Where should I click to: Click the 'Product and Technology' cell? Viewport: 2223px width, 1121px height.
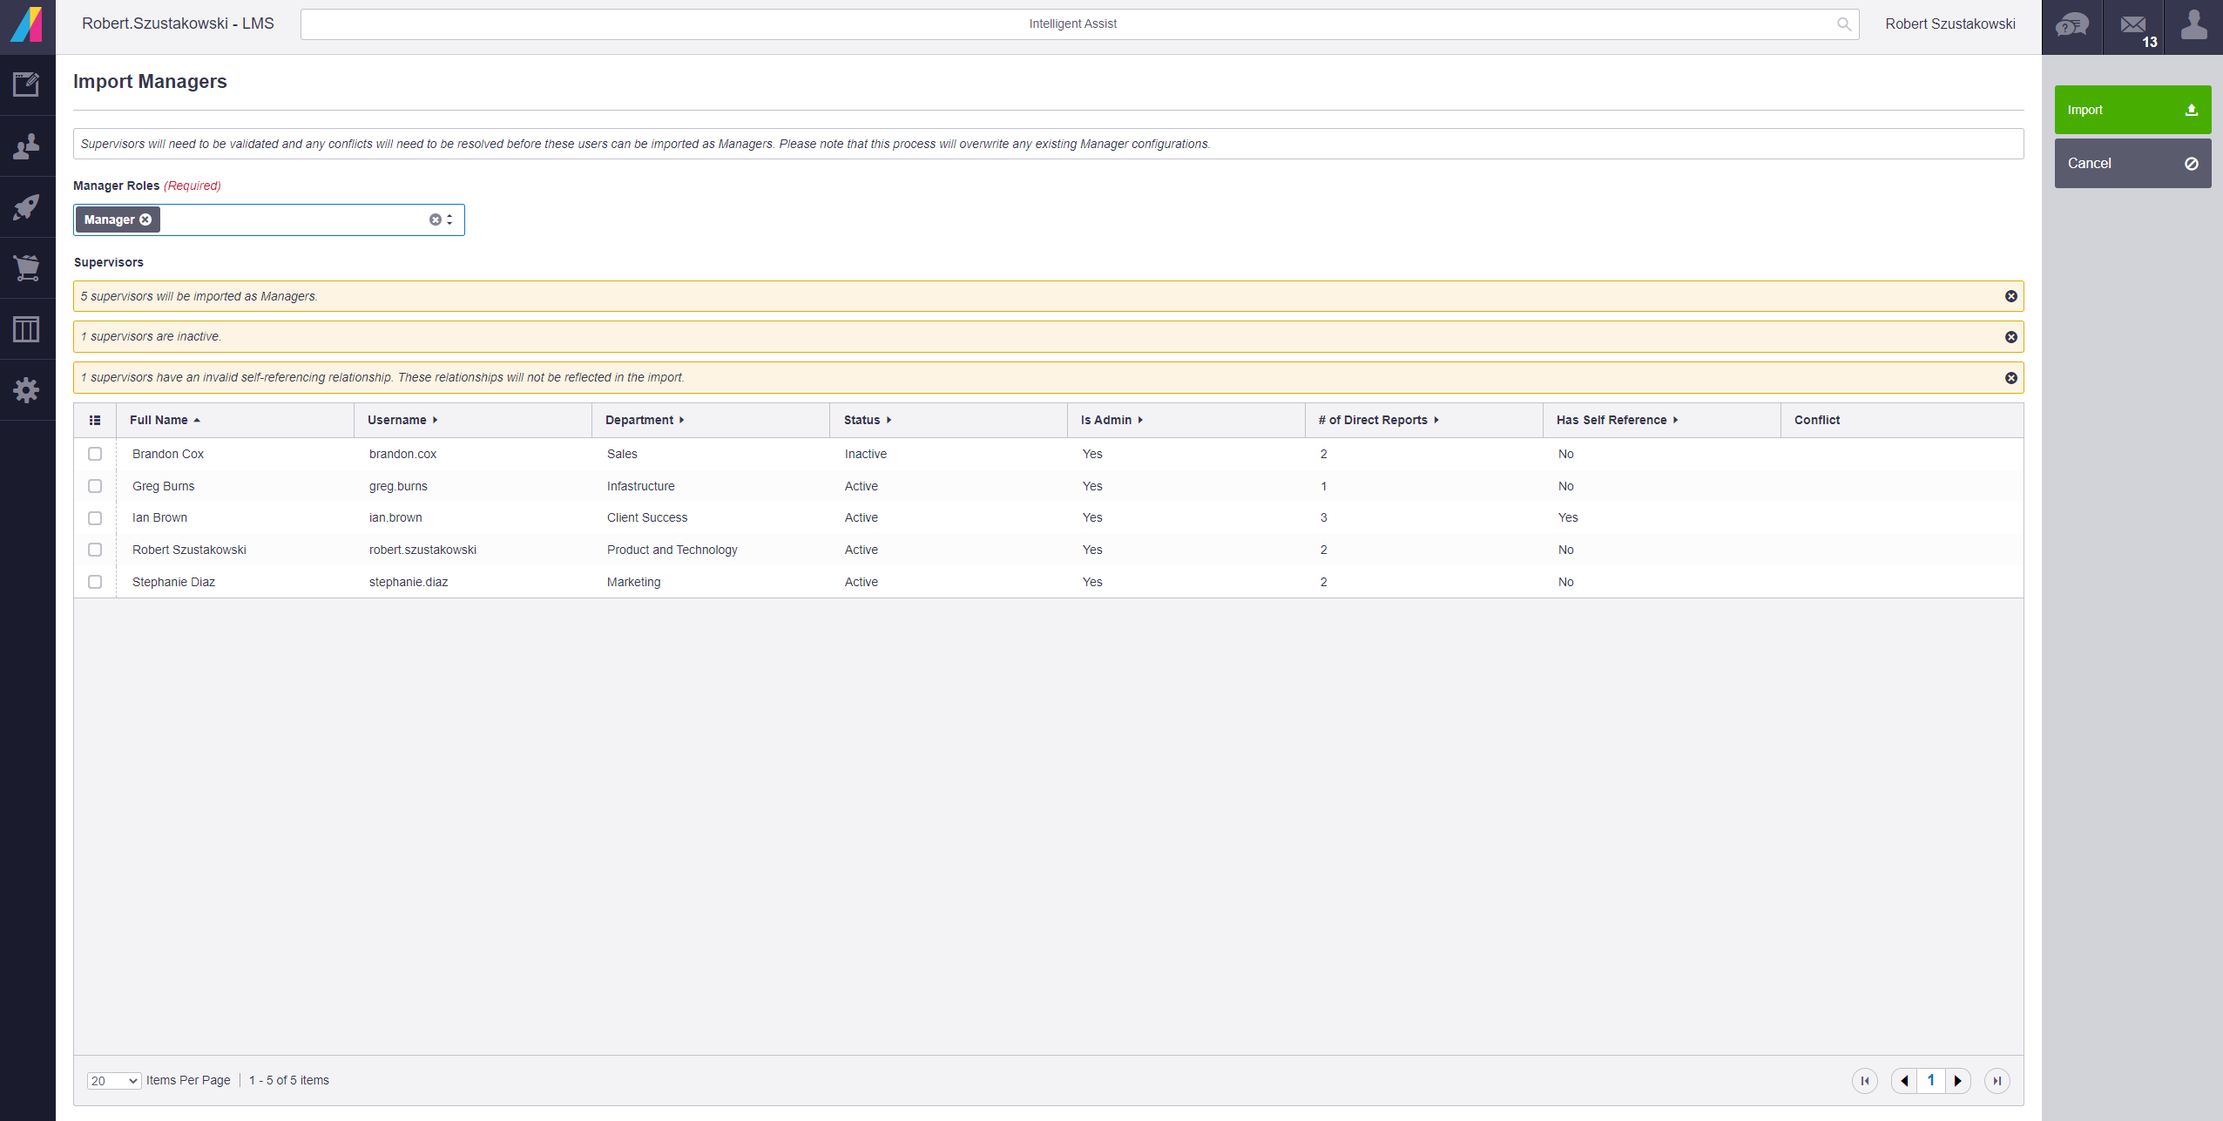click(x=672, y=550)
